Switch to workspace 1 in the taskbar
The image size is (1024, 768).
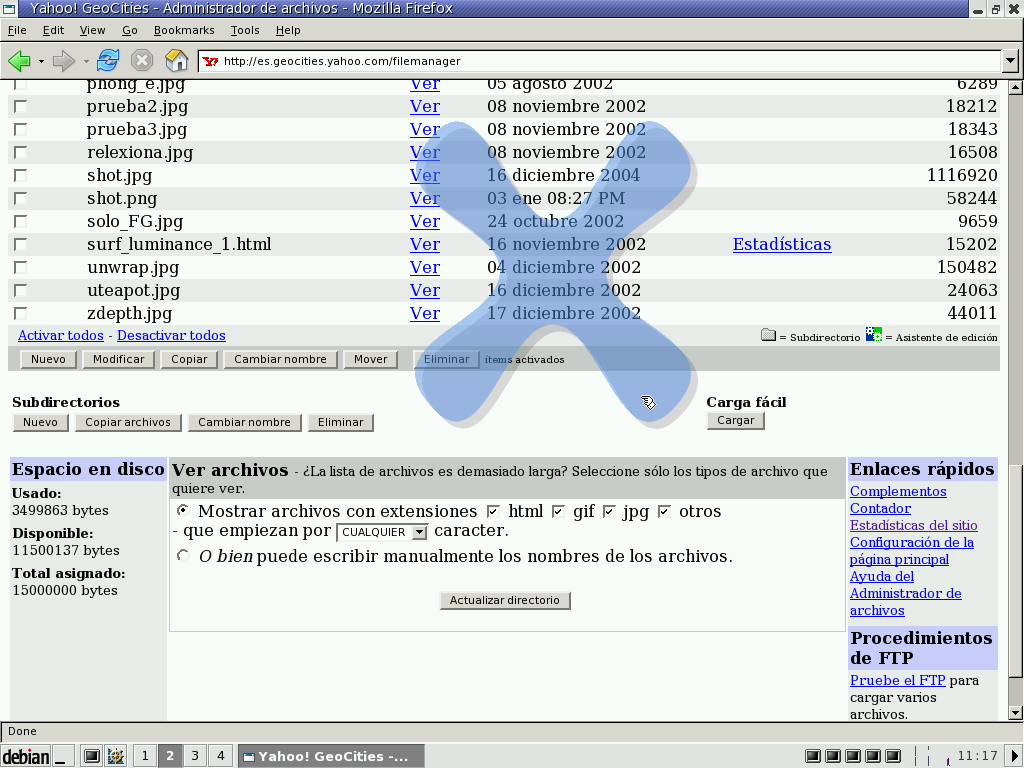tap(145, 756)
